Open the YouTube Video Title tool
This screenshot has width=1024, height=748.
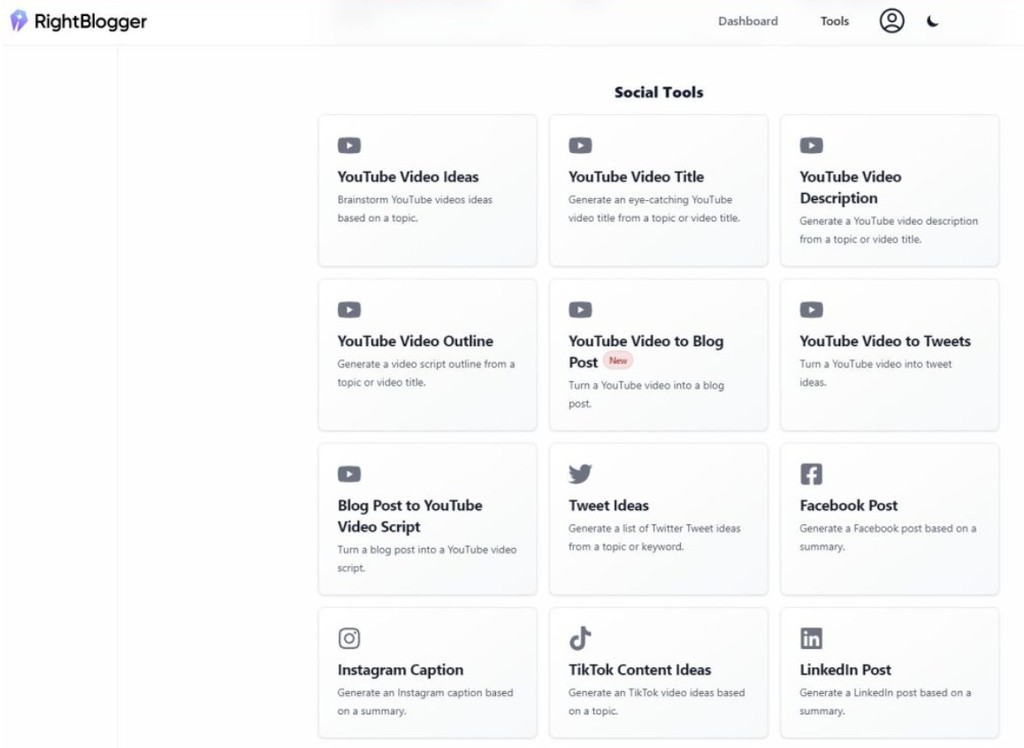(636, 177)
